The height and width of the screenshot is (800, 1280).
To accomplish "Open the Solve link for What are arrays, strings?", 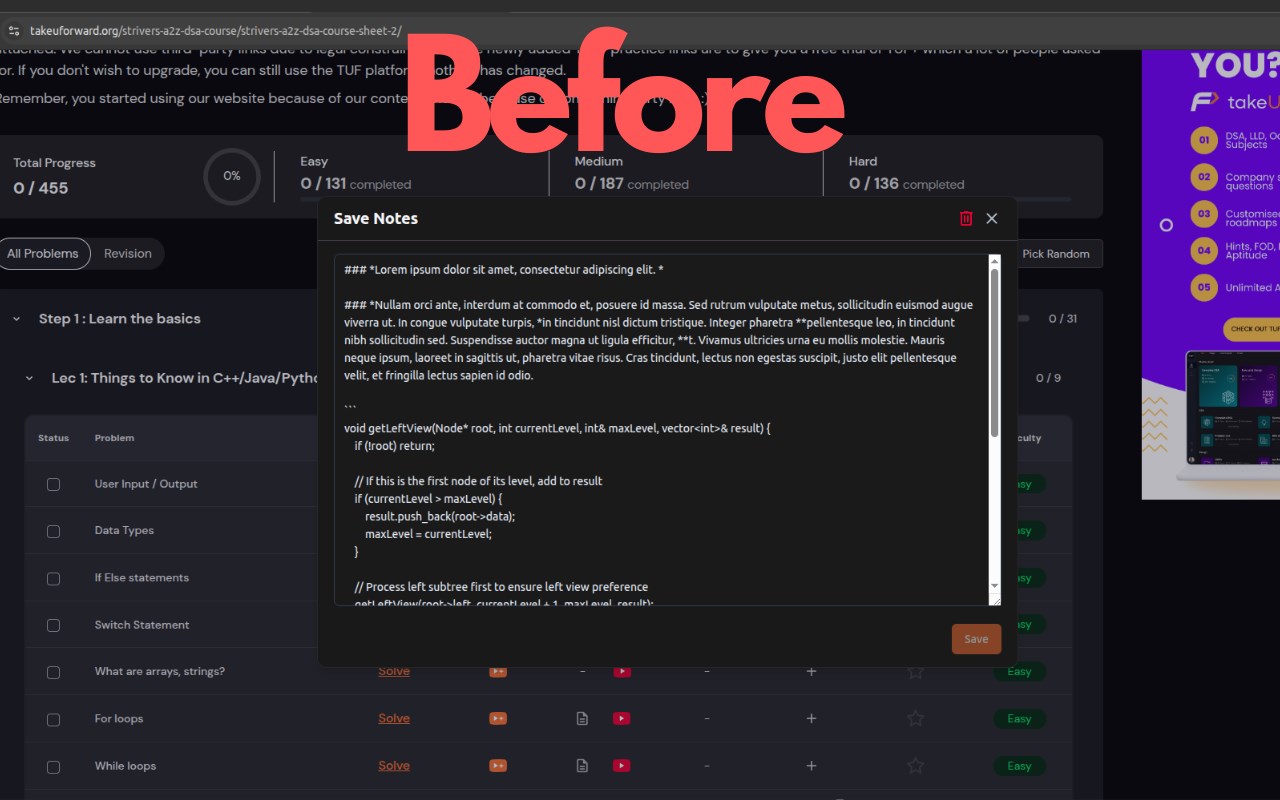I will click(394, 671).
